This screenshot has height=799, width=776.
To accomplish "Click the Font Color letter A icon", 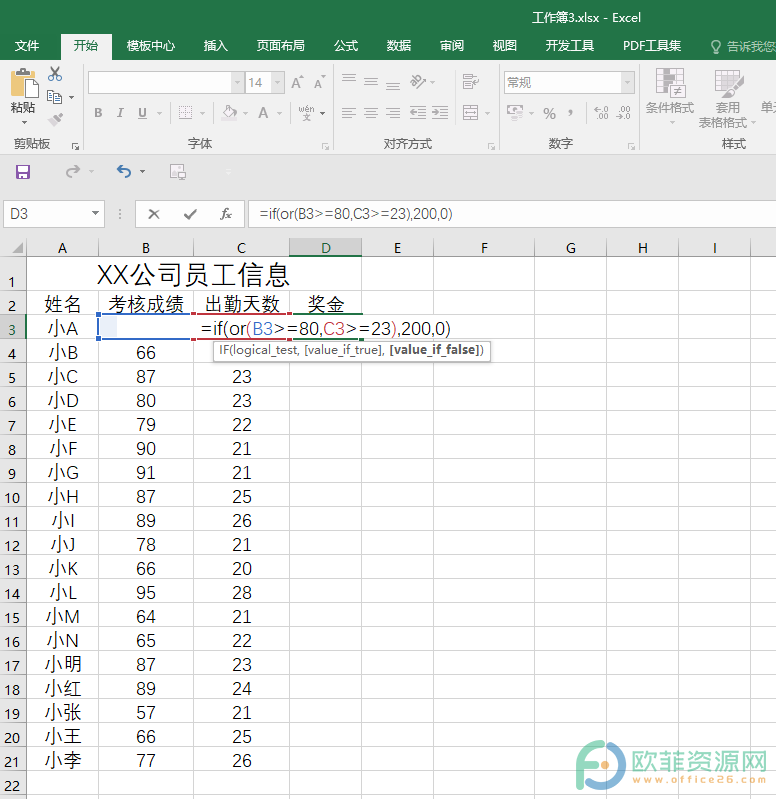I will pos(263,113).
